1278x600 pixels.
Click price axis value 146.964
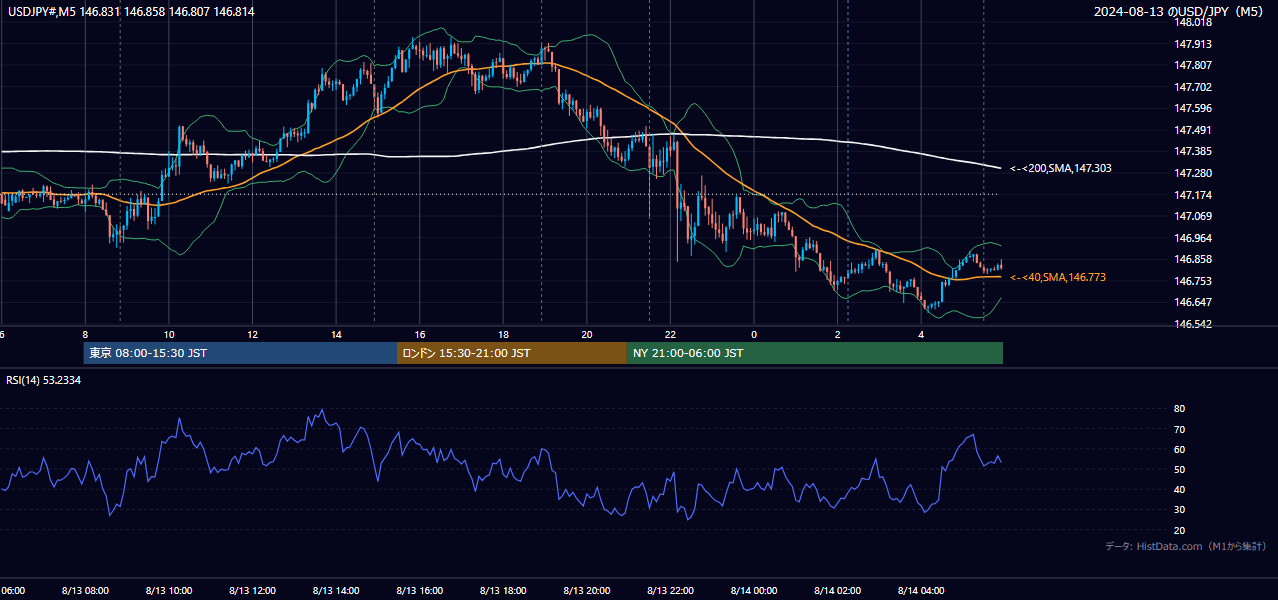(1192, 238)
